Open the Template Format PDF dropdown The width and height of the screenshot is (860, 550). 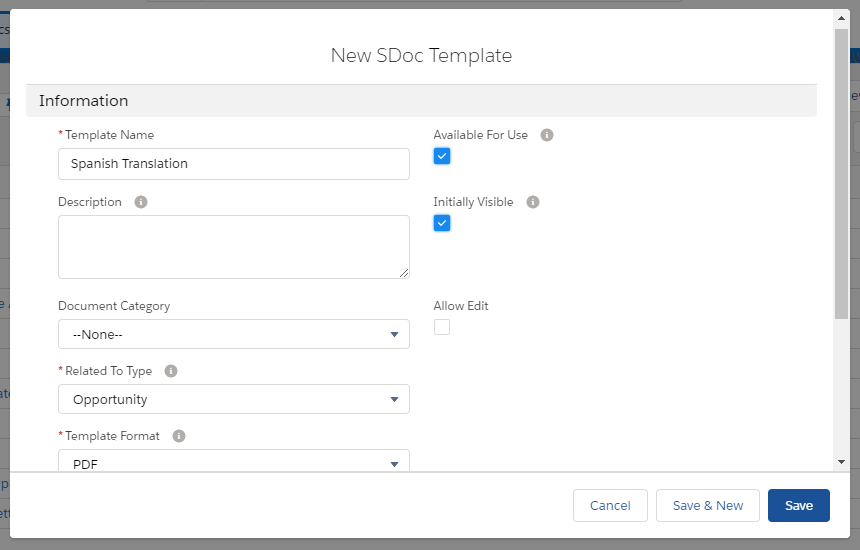[x=234, y=461]
